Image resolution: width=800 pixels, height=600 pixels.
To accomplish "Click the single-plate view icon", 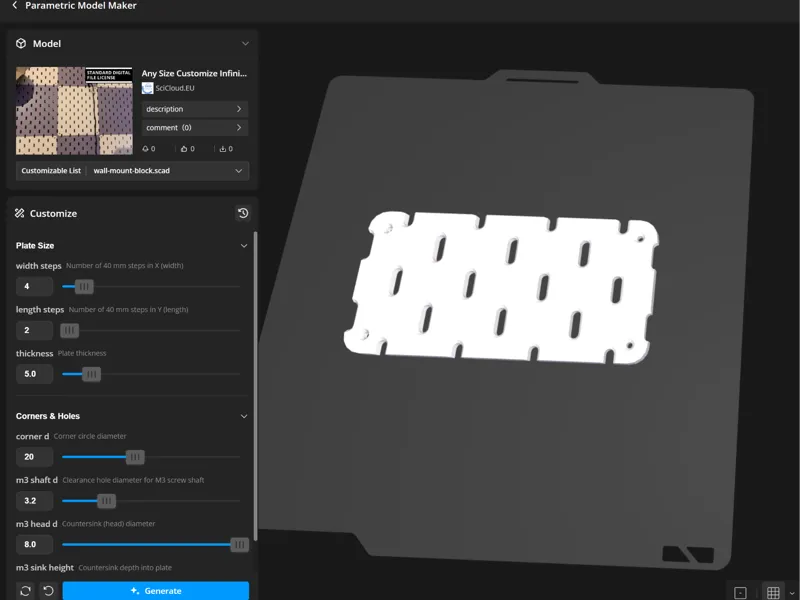I will [x=740, y=592].
